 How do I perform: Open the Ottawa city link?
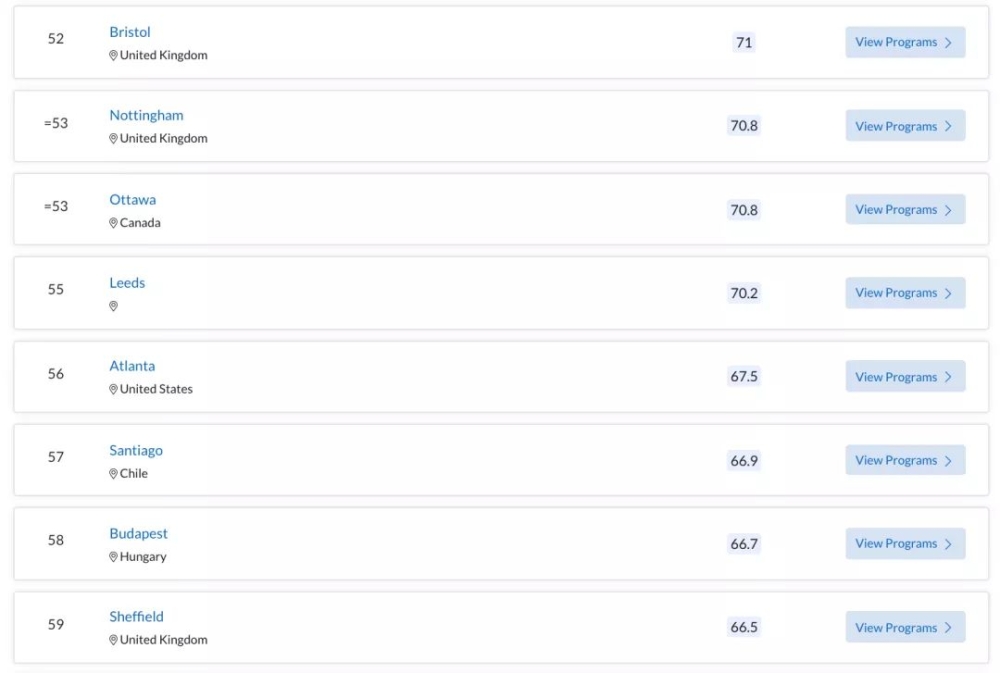[x=133, y=199]
